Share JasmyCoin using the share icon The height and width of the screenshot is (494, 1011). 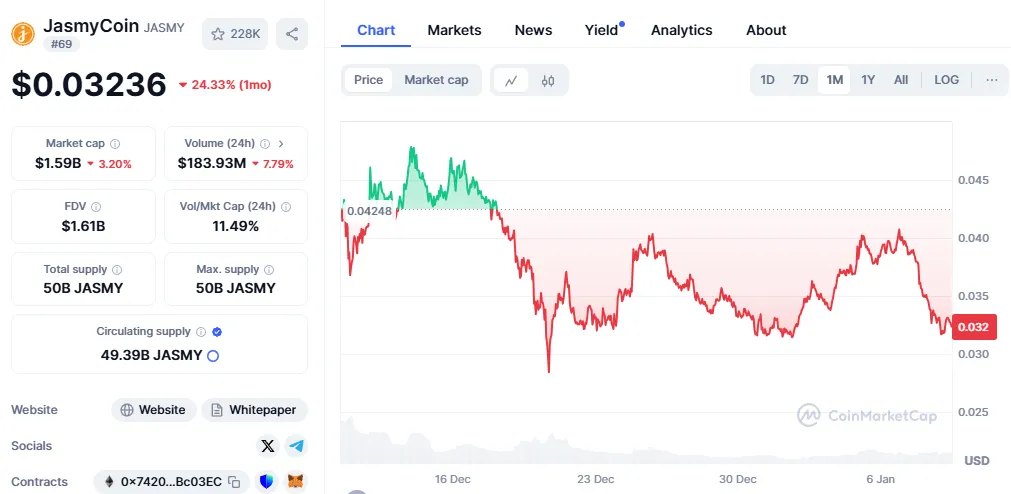tap(292, 34)
